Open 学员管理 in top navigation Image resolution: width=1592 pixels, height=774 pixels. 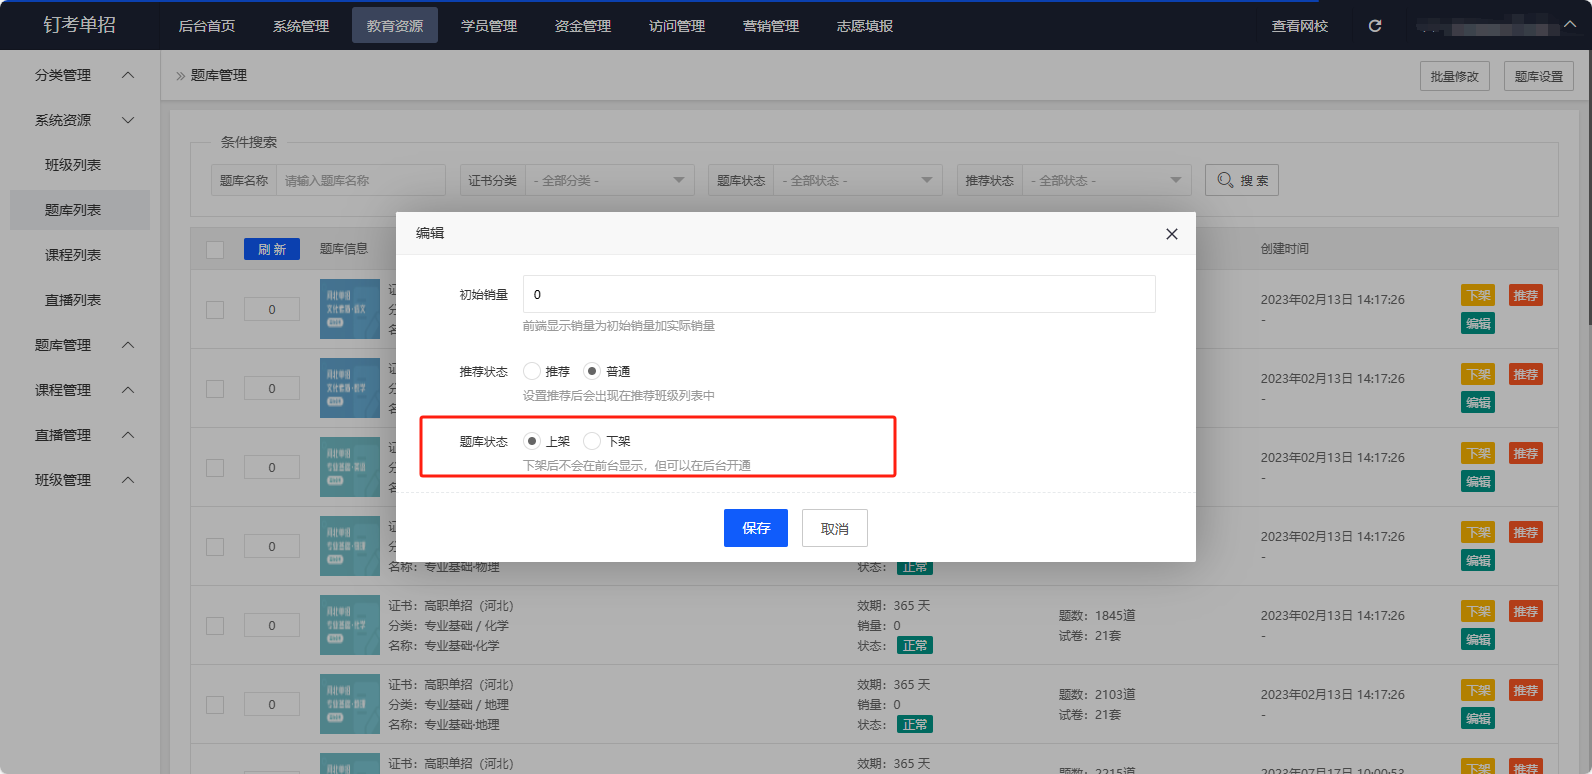(489, 26)
